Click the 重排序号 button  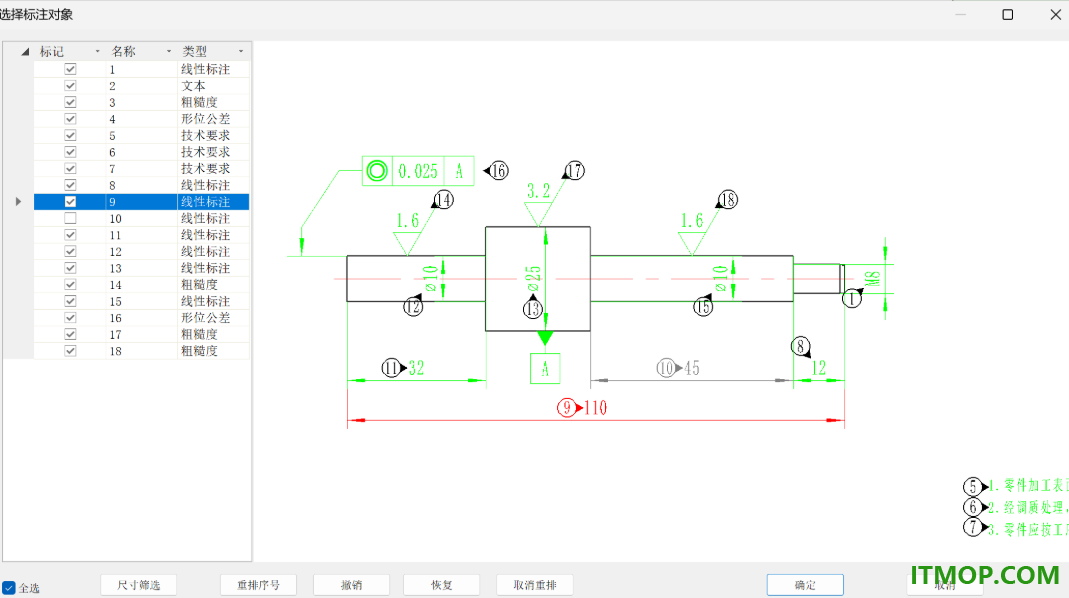258,585
